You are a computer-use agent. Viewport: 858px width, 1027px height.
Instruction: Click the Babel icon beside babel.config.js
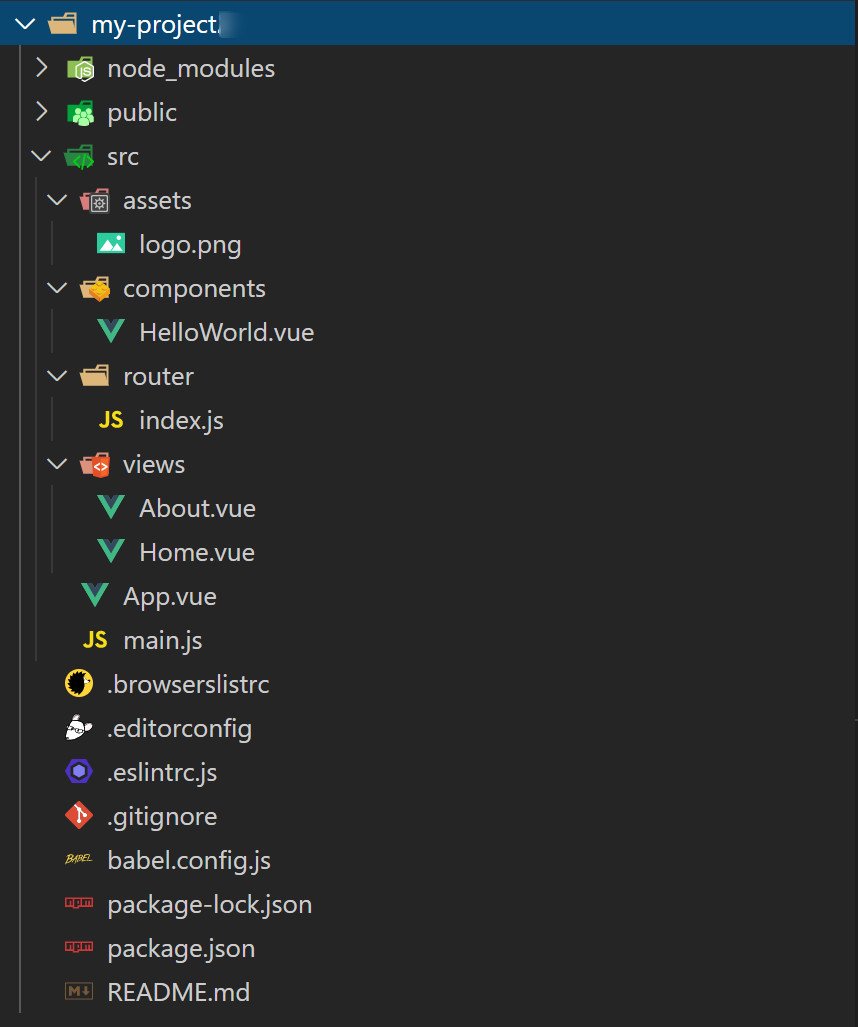pos(79,859)
